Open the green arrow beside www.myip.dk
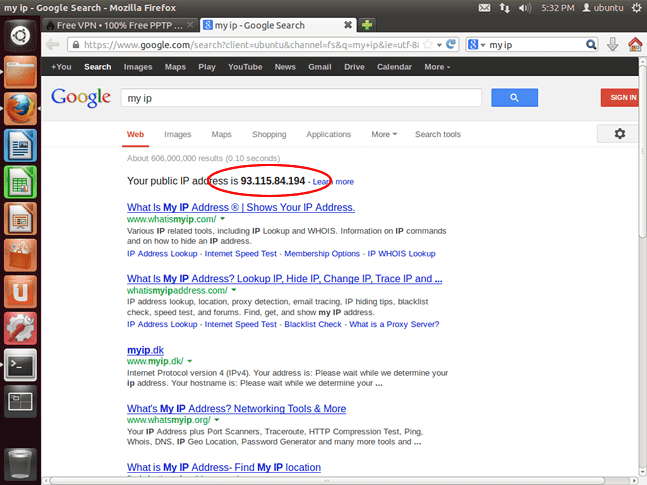 (189, 361)
